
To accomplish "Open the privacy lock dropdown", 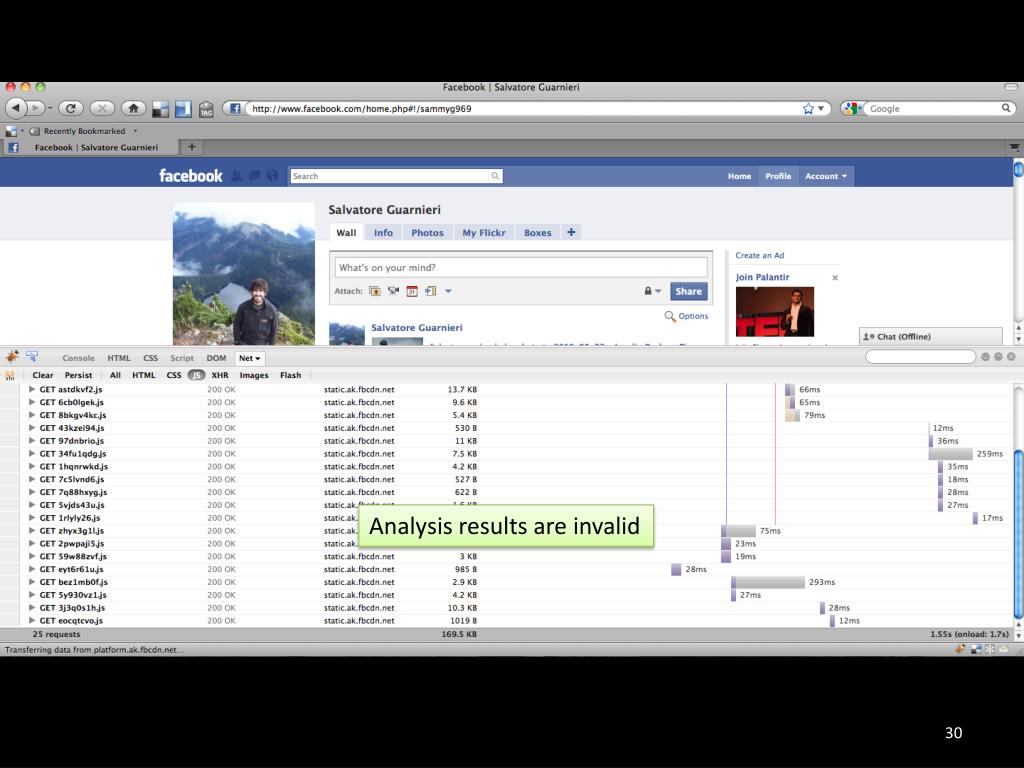I will click(652, 291).
